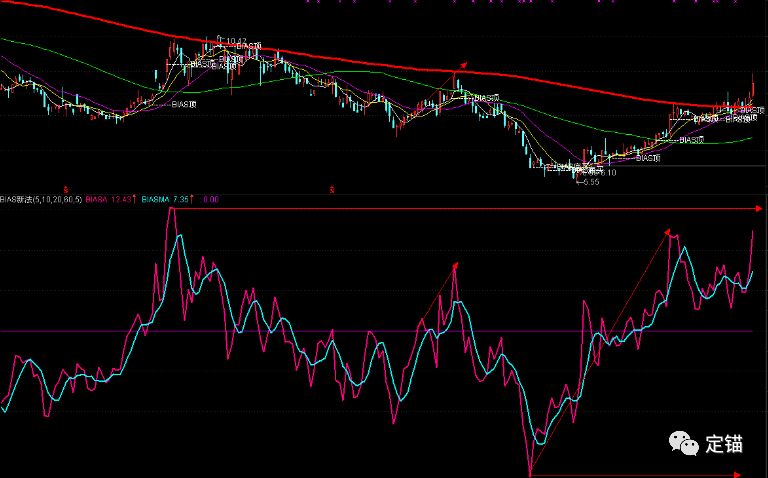This screenshot has width=768, height=478.
Task: Click the red arrowhead above the mid-chart candles
Action: 461,65
